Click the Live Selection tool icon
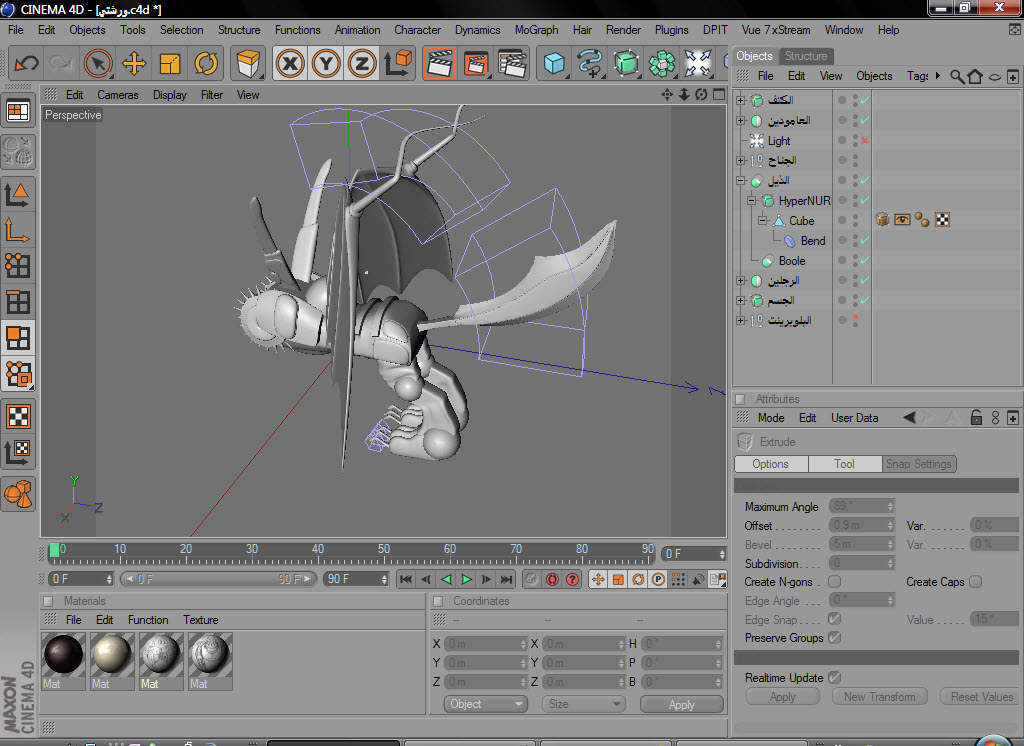1024x746 pixels. [x=97, y=64]
